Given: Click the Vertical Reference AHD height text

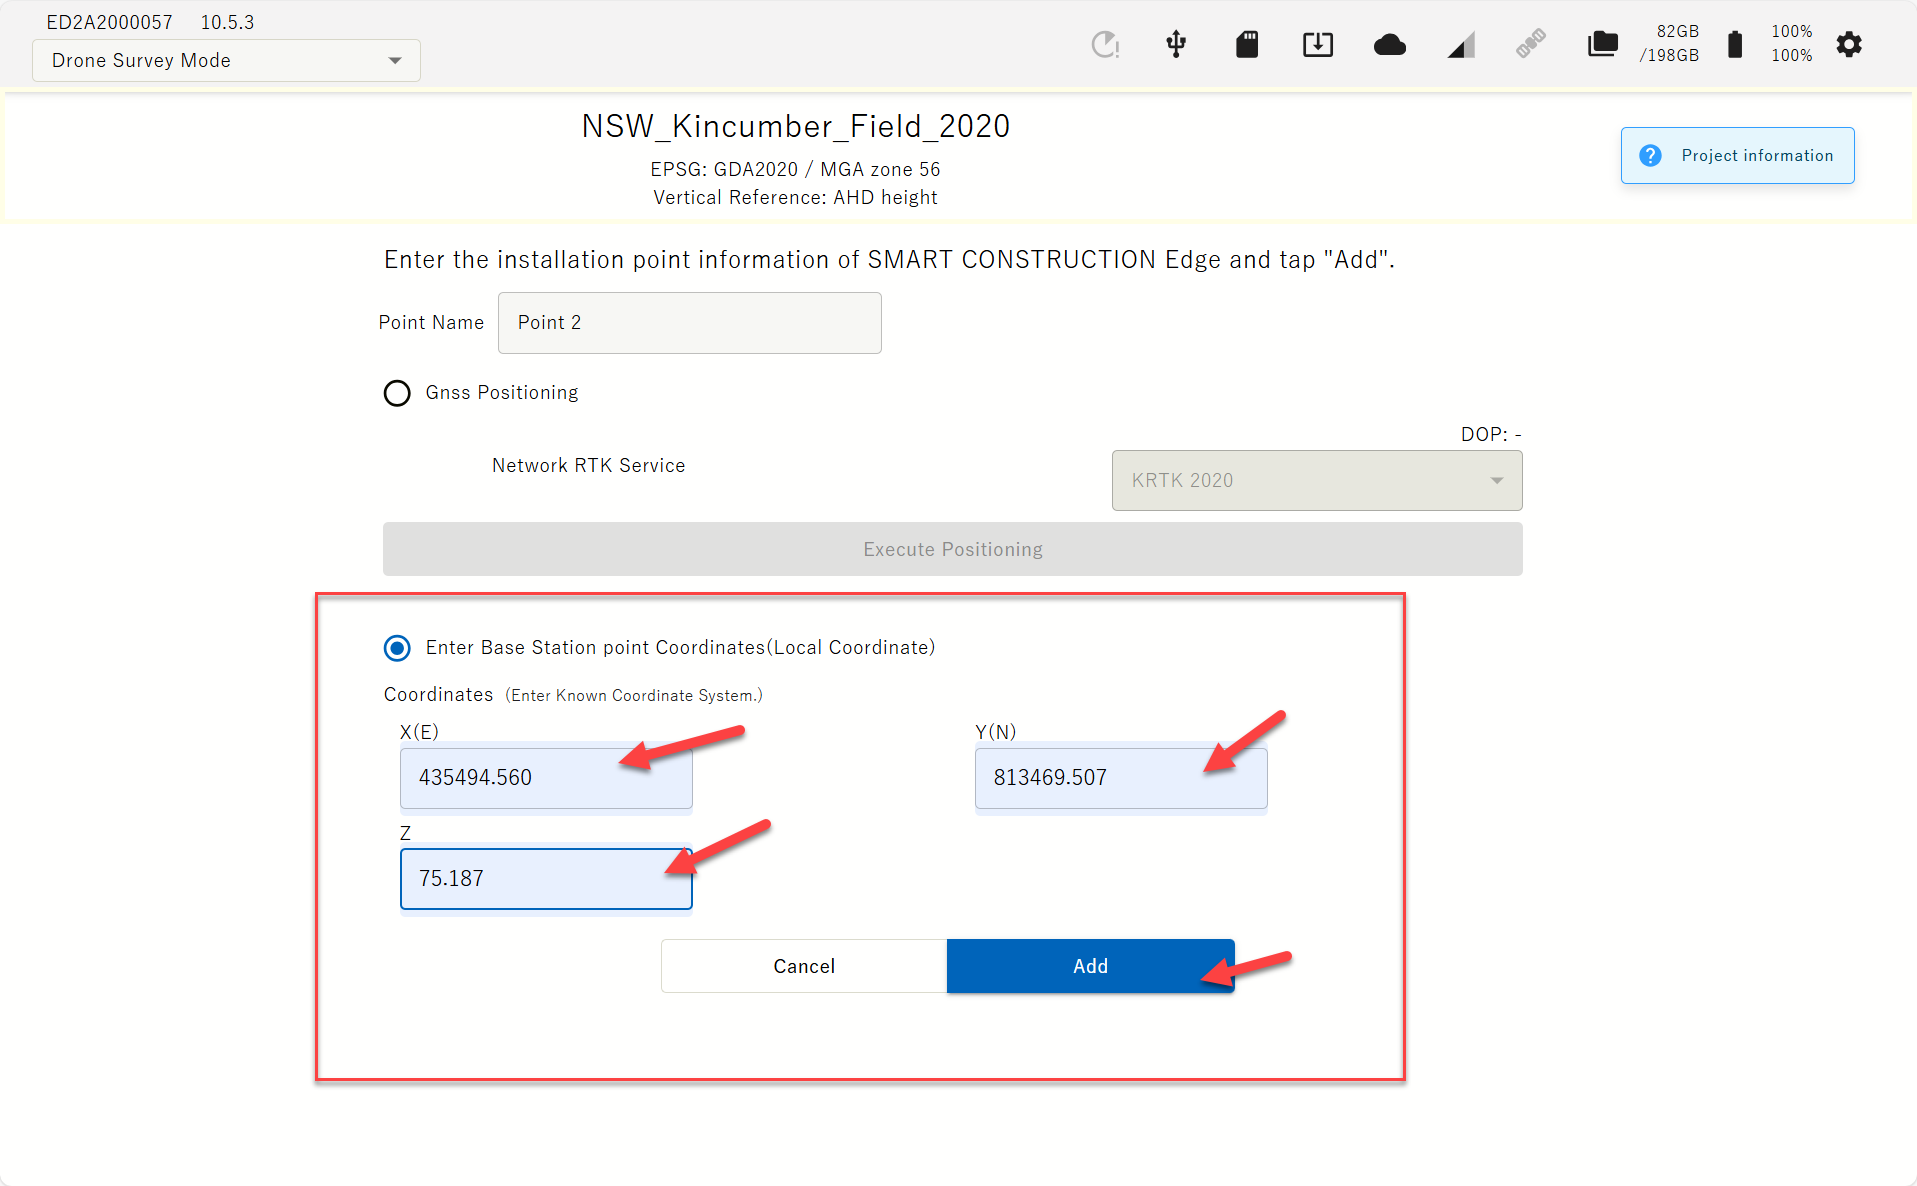Looking at the screenshot, I should click(795, 197).
